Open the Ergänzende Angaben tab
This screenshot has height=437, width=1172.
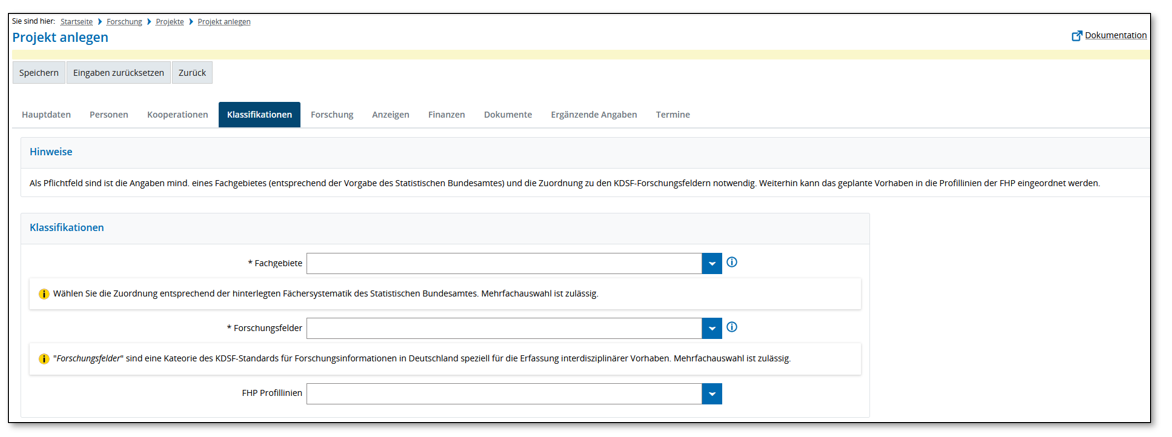click(593, 115)
